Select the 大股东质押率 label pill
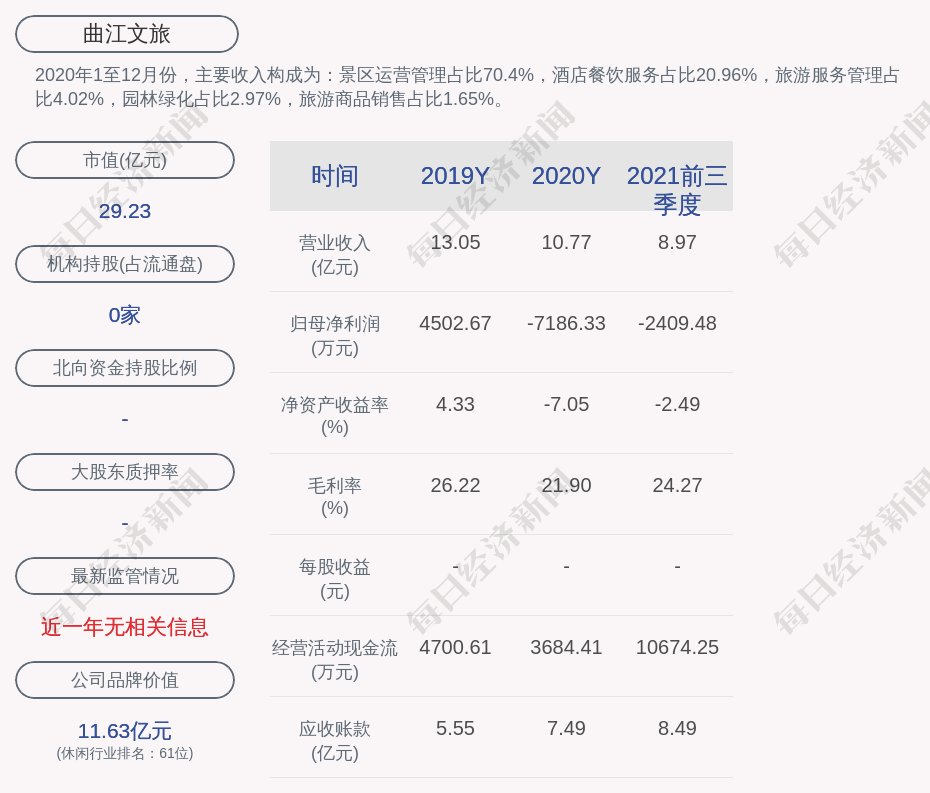Viewport: 930px width, 793px height. tap(125, 472)
